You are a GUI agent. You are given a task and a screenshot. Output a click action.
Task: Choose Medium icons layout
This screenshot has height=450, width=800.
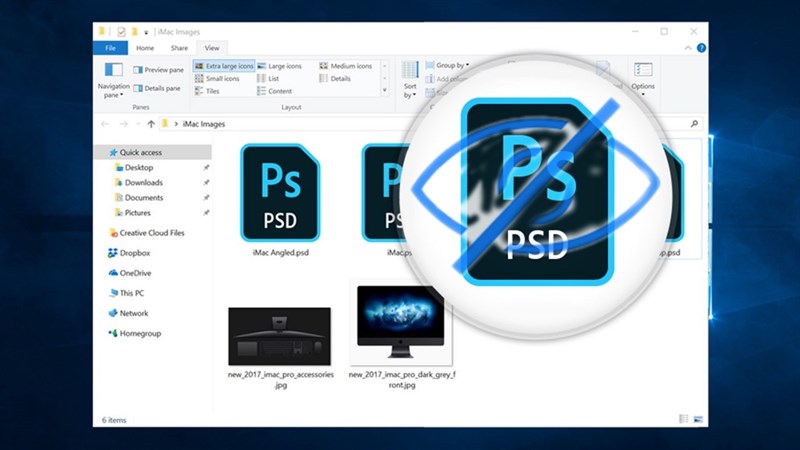345,66
